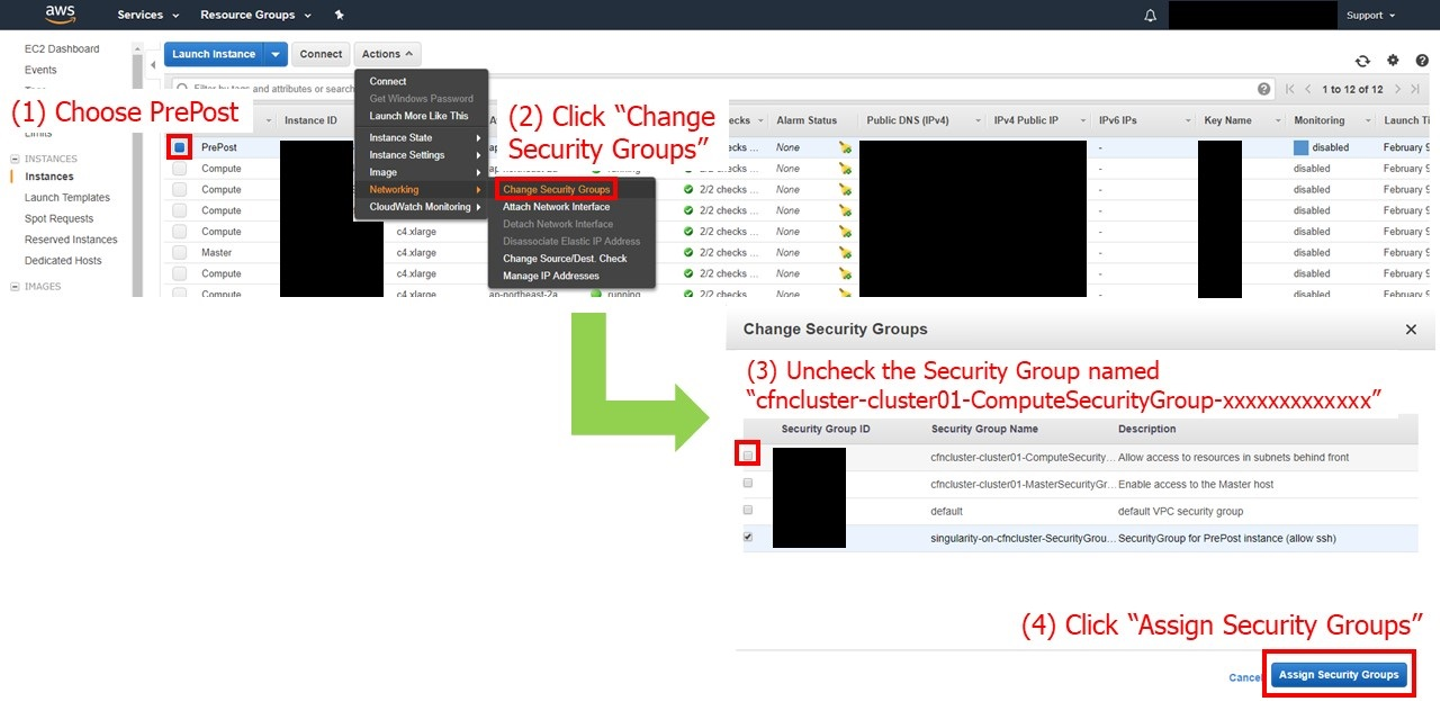Select Change Security Groups
The height and width of the screenshot is (701, 1440).
[x=556, y=189]
